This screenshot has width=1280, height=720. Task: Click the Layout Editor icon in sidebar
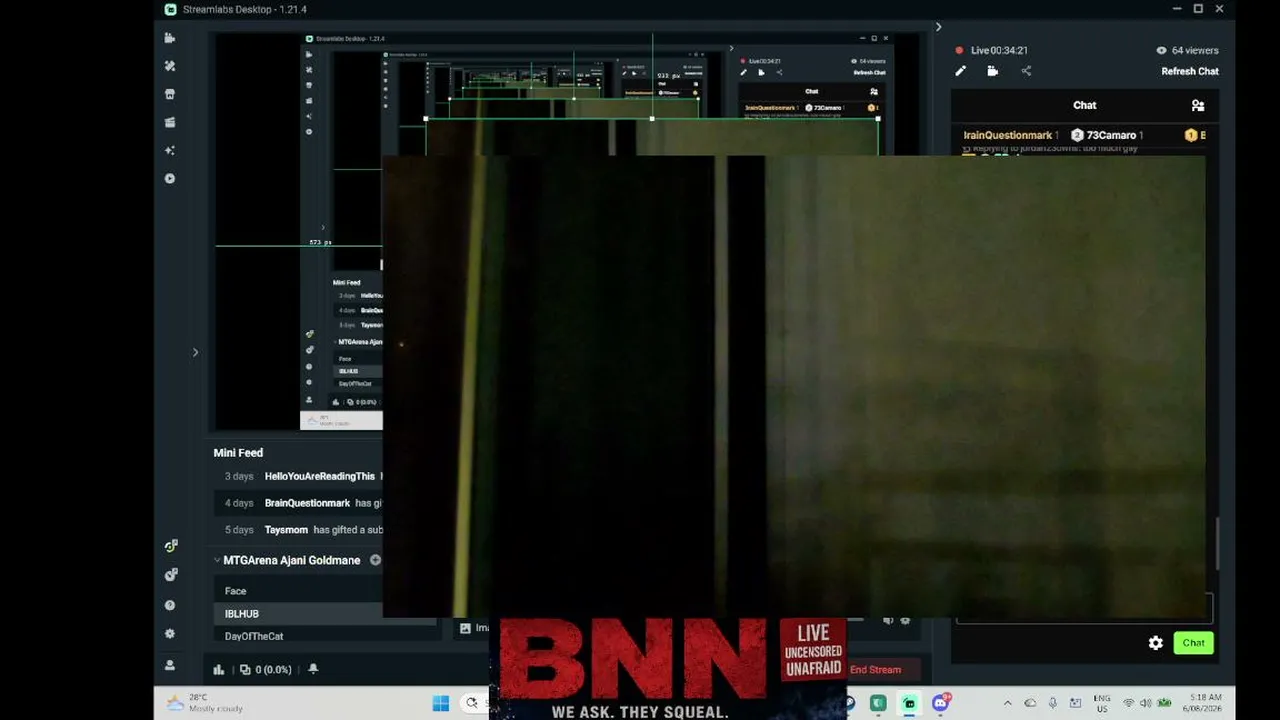pos(170,575)
